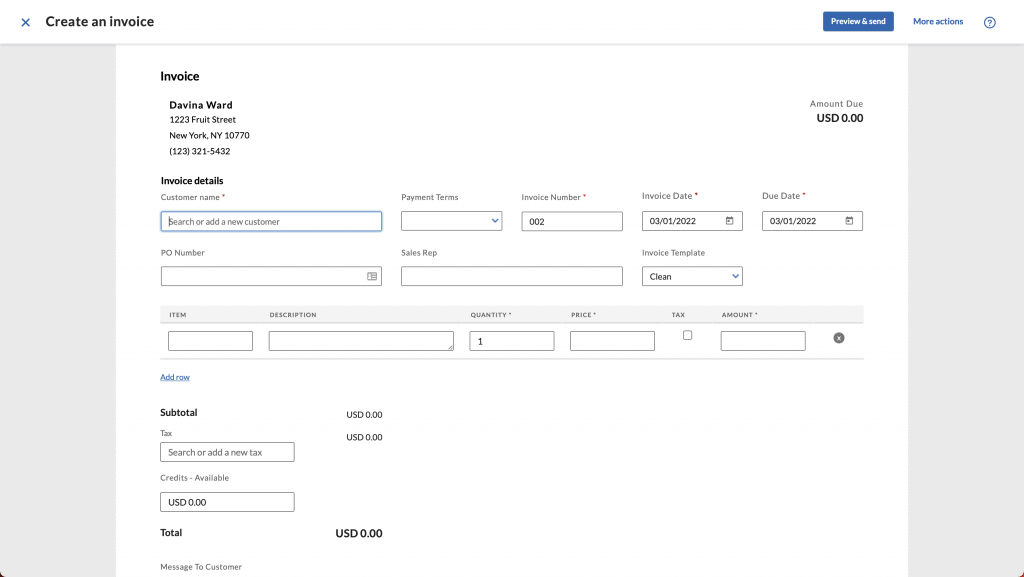Click into the PO Number field

point(271,276)
